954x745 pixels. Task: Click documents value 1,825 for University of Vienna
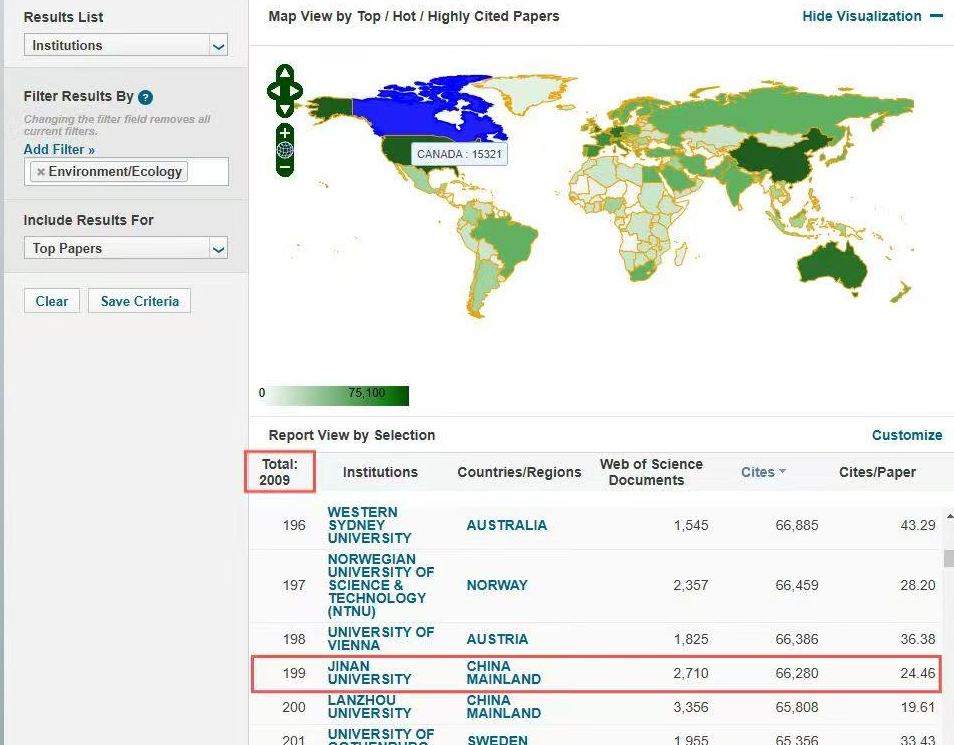691,639
